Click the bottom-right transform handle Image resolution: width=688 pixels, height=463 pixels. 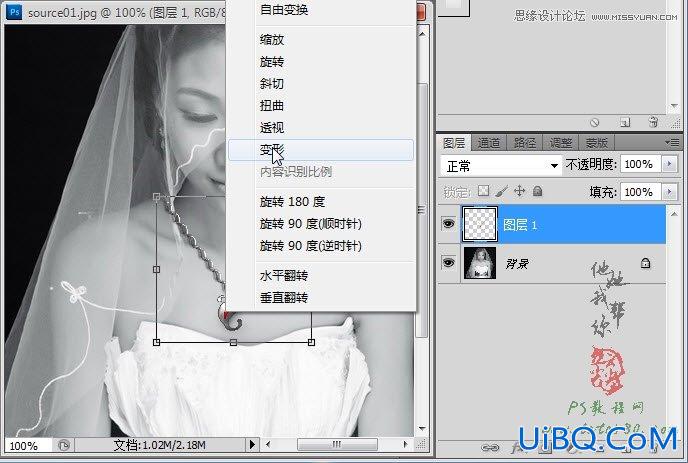point(311,342)
